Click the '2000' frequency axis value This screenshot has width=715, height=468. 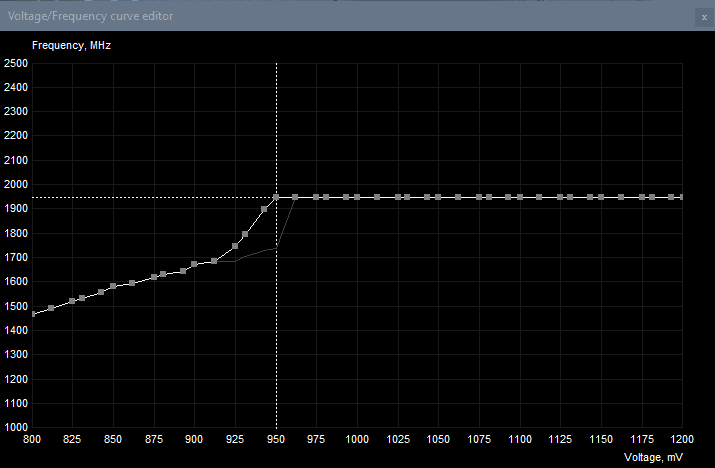pos(16,184)
